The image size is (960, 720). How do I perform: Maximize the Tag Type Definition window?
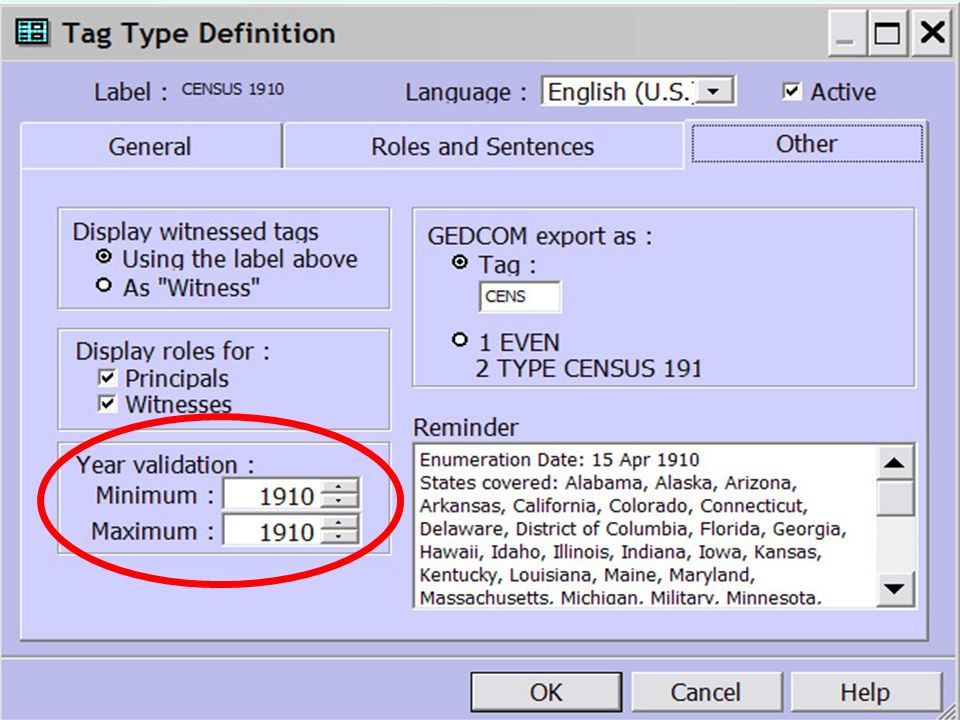(887, 32)
